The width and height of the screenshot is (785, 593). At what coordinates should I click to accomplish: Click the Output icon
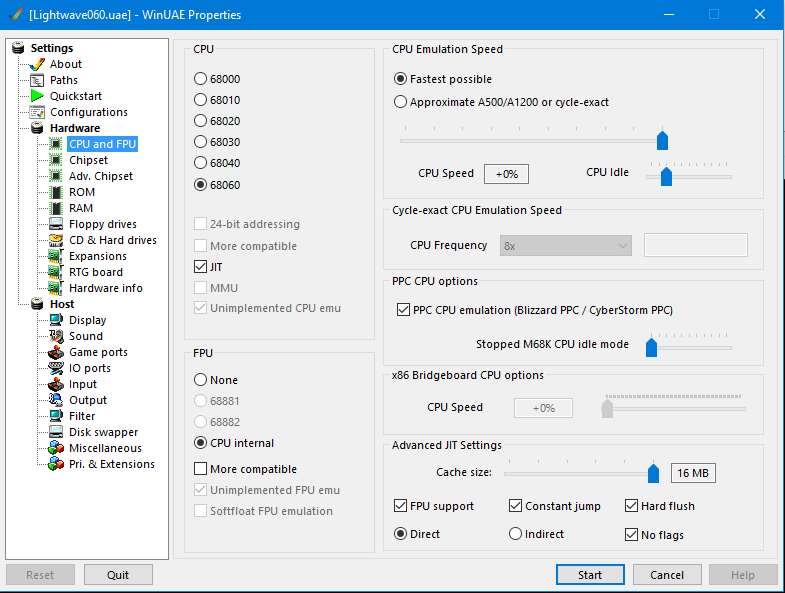point(56,400)
